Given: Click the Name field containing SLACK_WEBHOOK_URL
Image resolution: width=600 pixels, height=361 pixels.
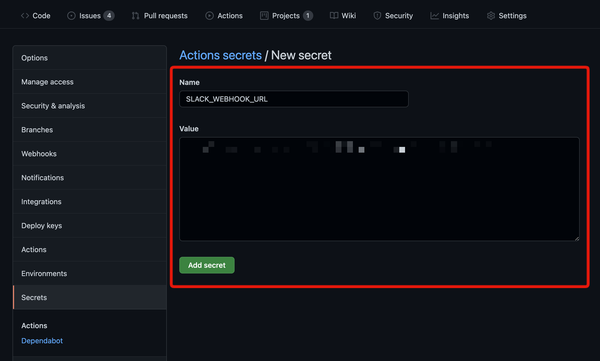Looking at the screenshot, I should click(293, 99).
